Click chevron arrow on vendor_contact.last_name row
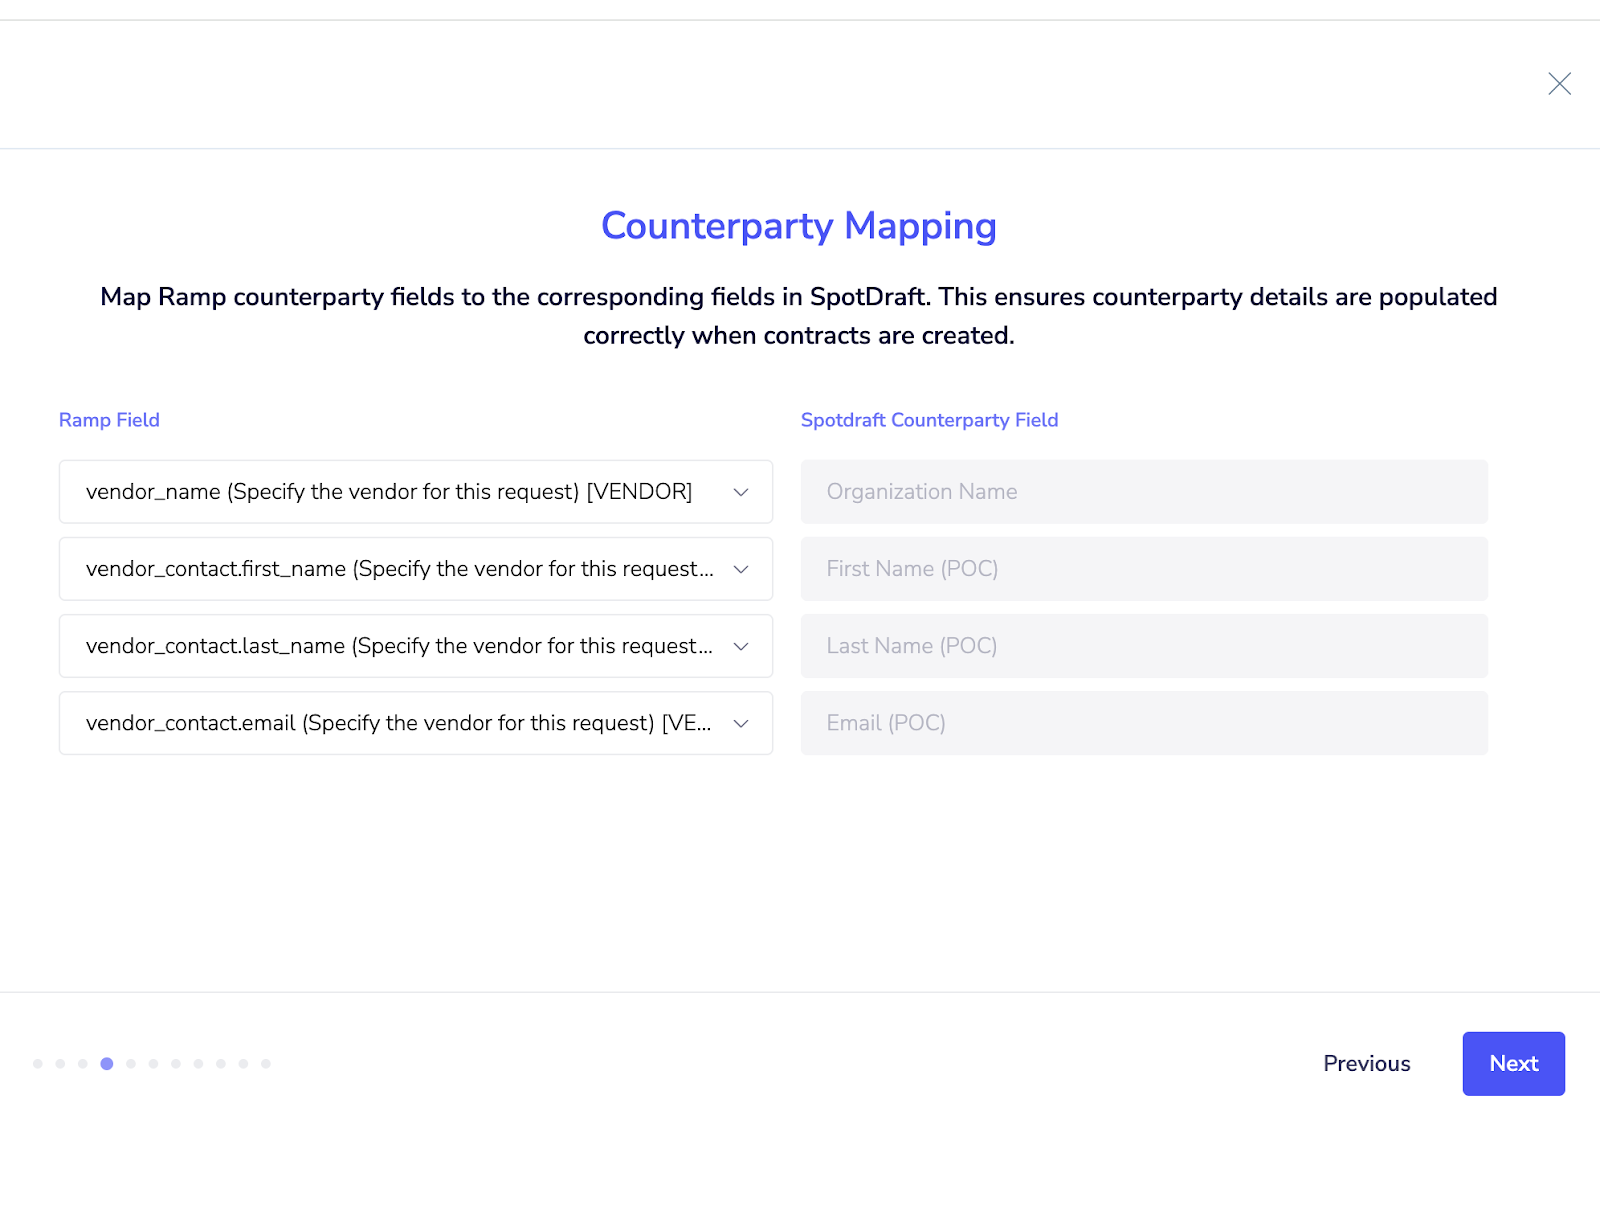The height and width of the screenshot is (1210, 1600). pos(741,647)
